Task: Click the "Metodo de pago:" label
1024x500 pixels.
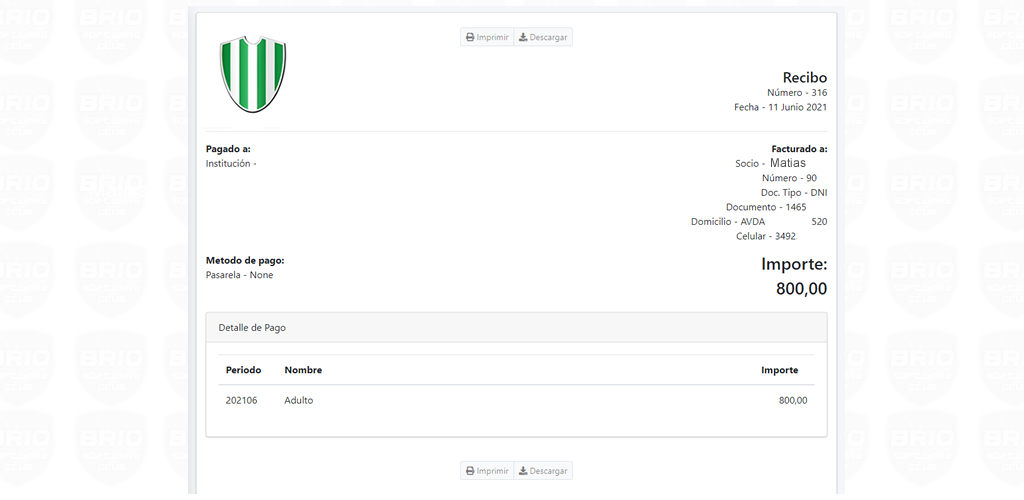Action: pyautogui.click(x=245, y=260)
